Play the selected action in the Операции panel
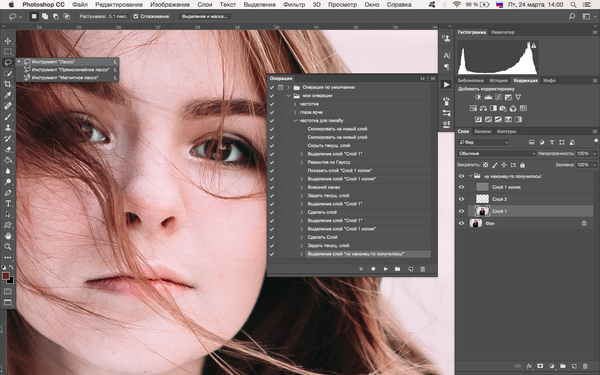This screenshot has width=600, height=375. (385, 269)
